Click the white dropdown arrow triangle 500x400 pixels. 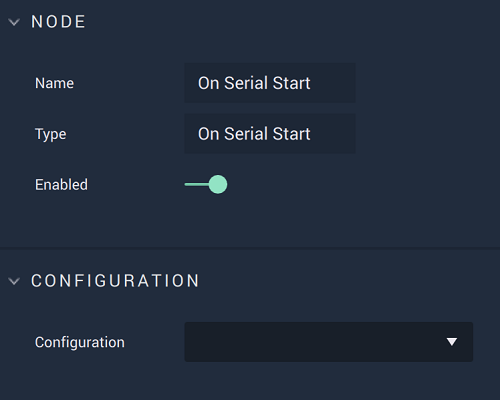point(452,342)
